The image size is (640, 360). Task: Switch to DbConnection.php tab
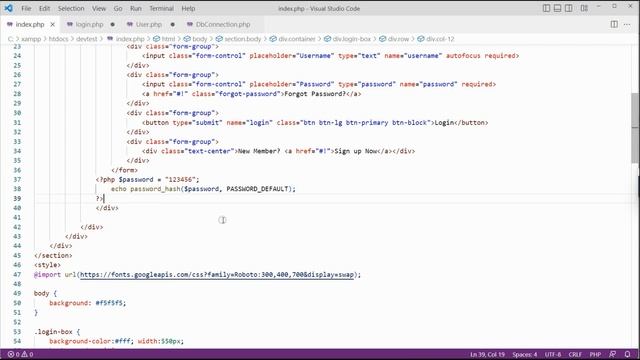tap(223, 24)
